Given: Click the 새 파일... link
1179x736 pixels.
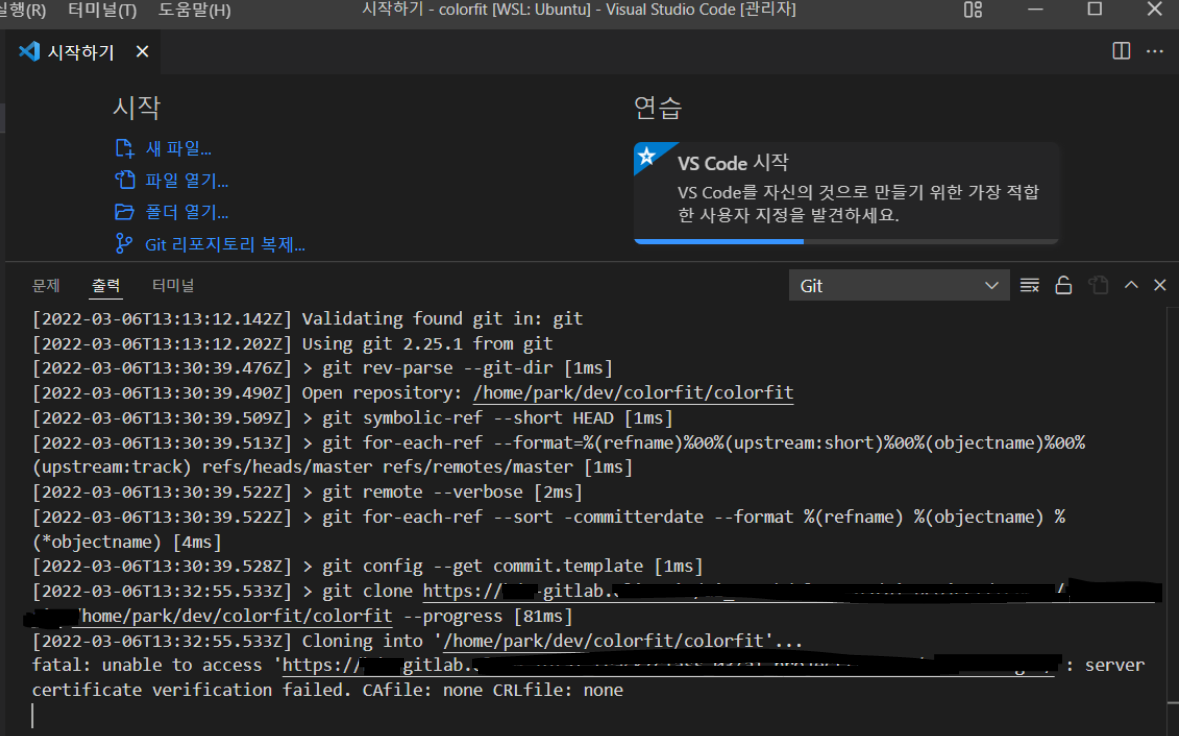Looking at the screenshot, I should click(178, 149).
